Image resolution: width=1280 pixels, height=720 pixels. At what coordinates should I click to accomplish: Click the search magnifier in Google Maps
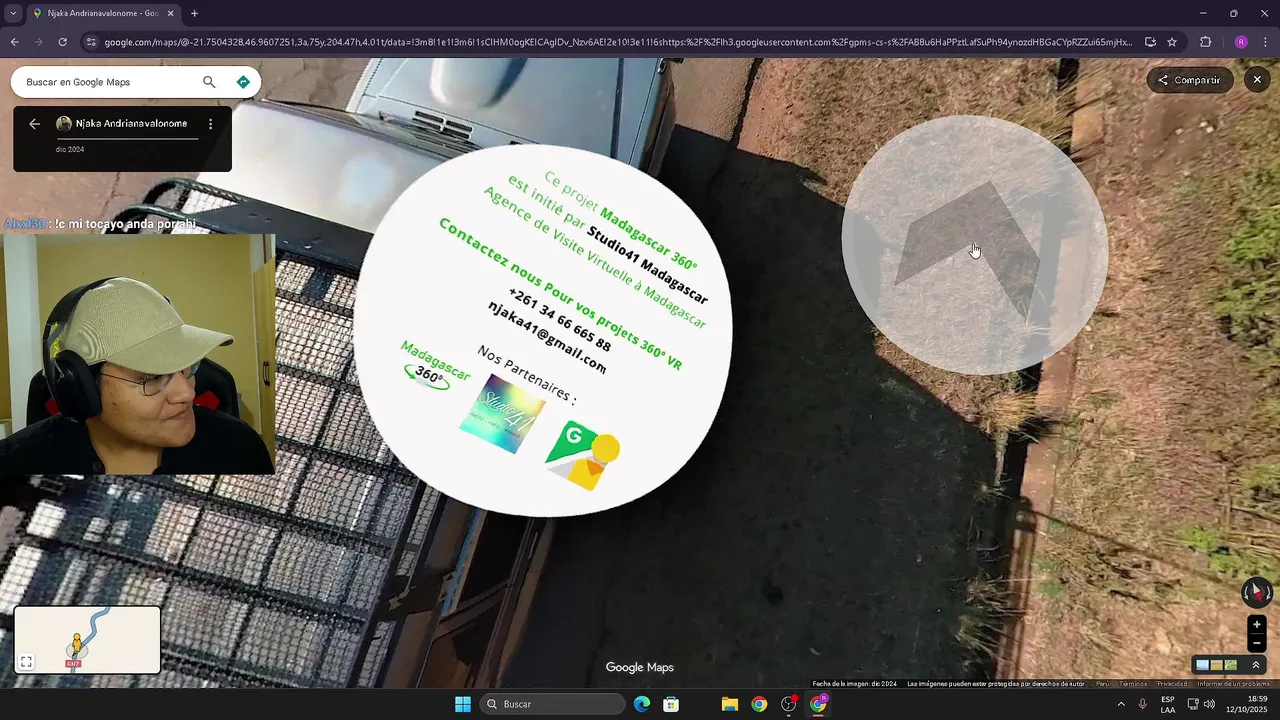(209, 82)
